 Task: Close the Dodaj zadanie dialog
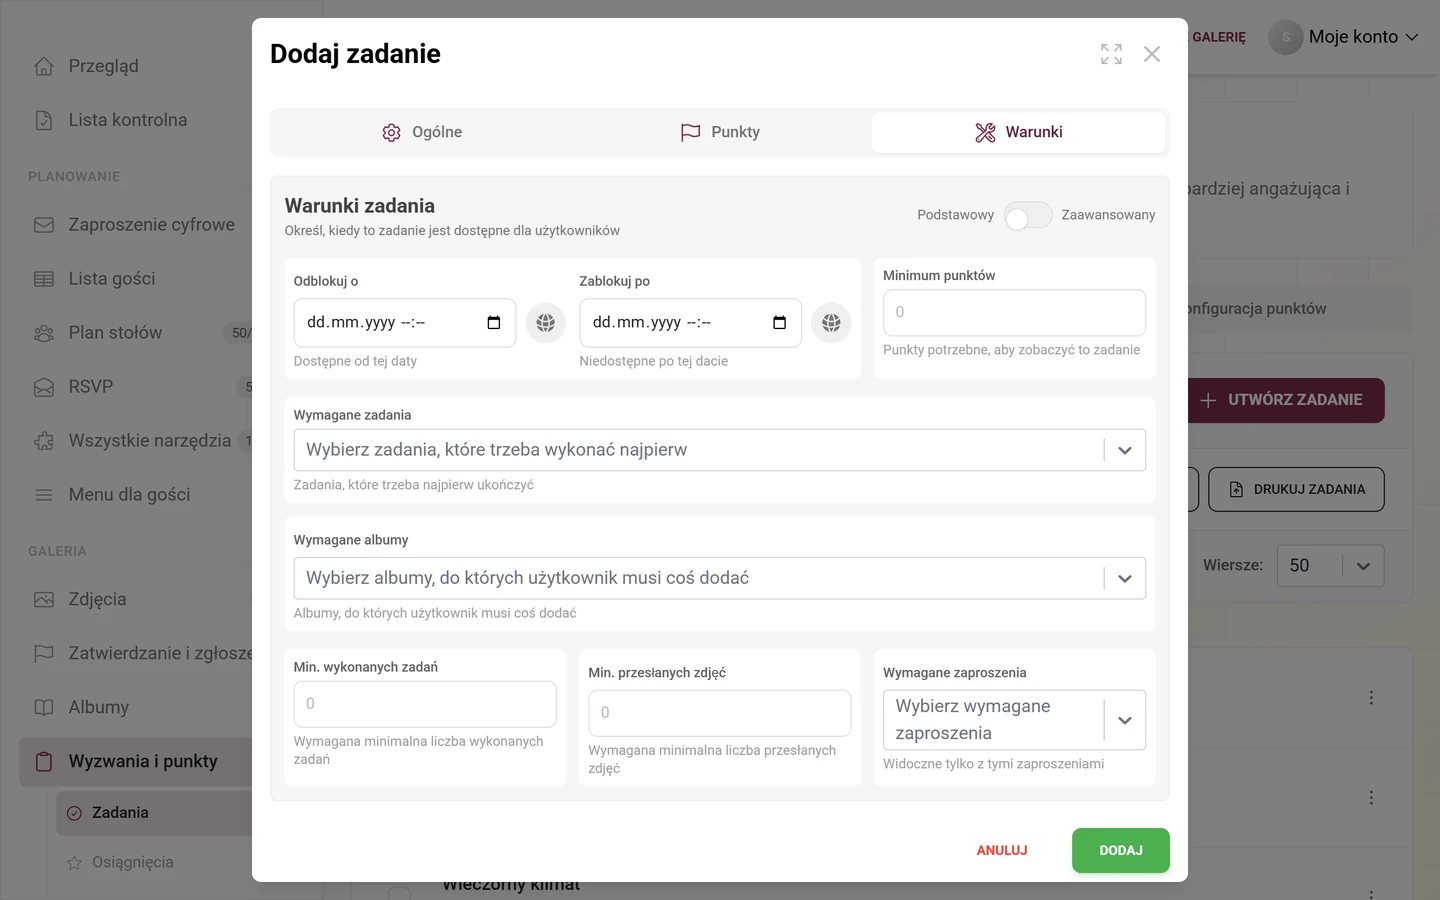(1152, 54)
